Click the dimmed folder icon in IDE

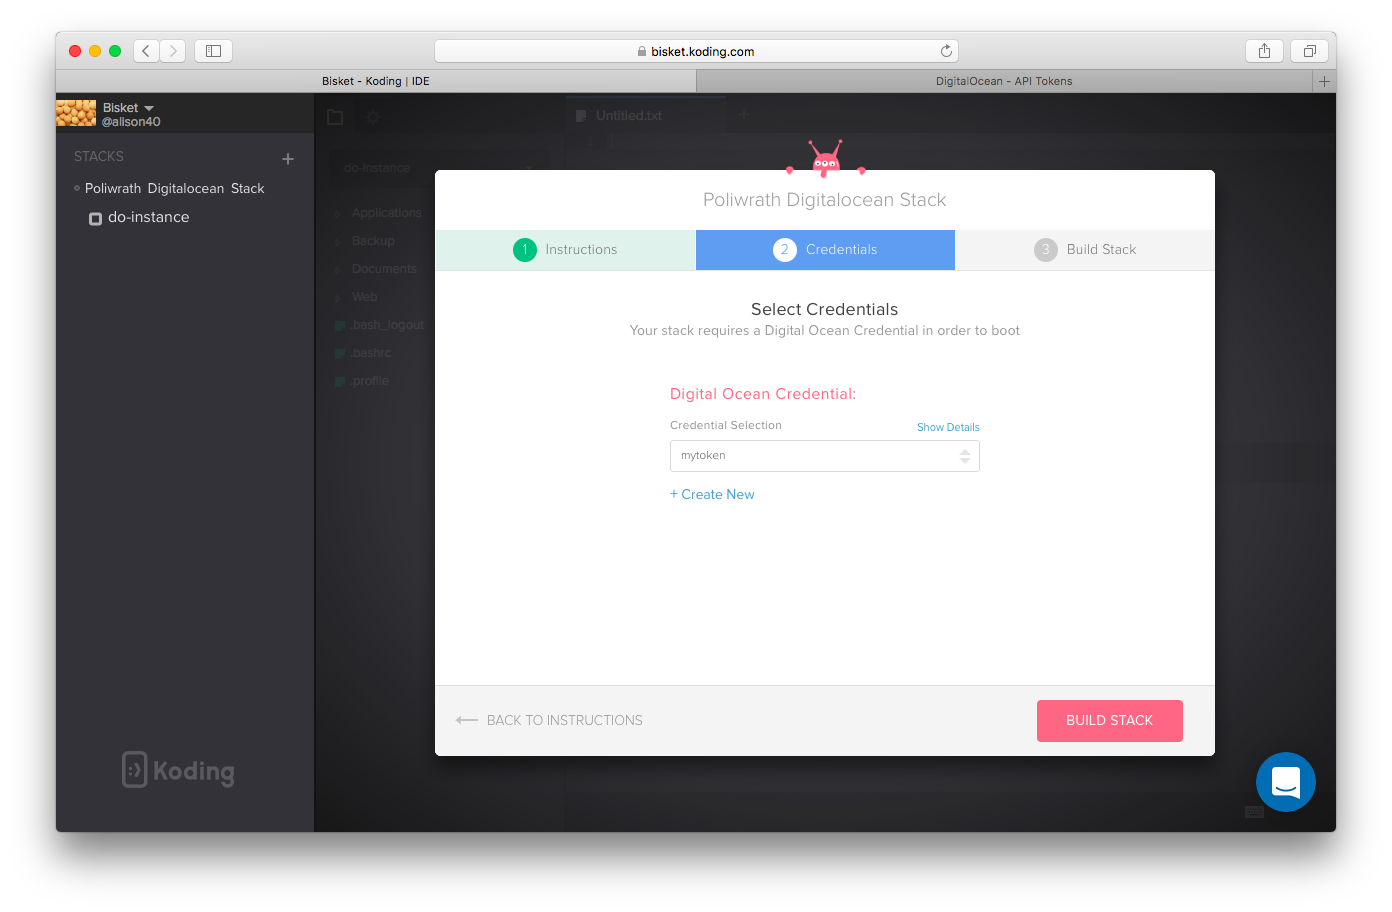335,117
